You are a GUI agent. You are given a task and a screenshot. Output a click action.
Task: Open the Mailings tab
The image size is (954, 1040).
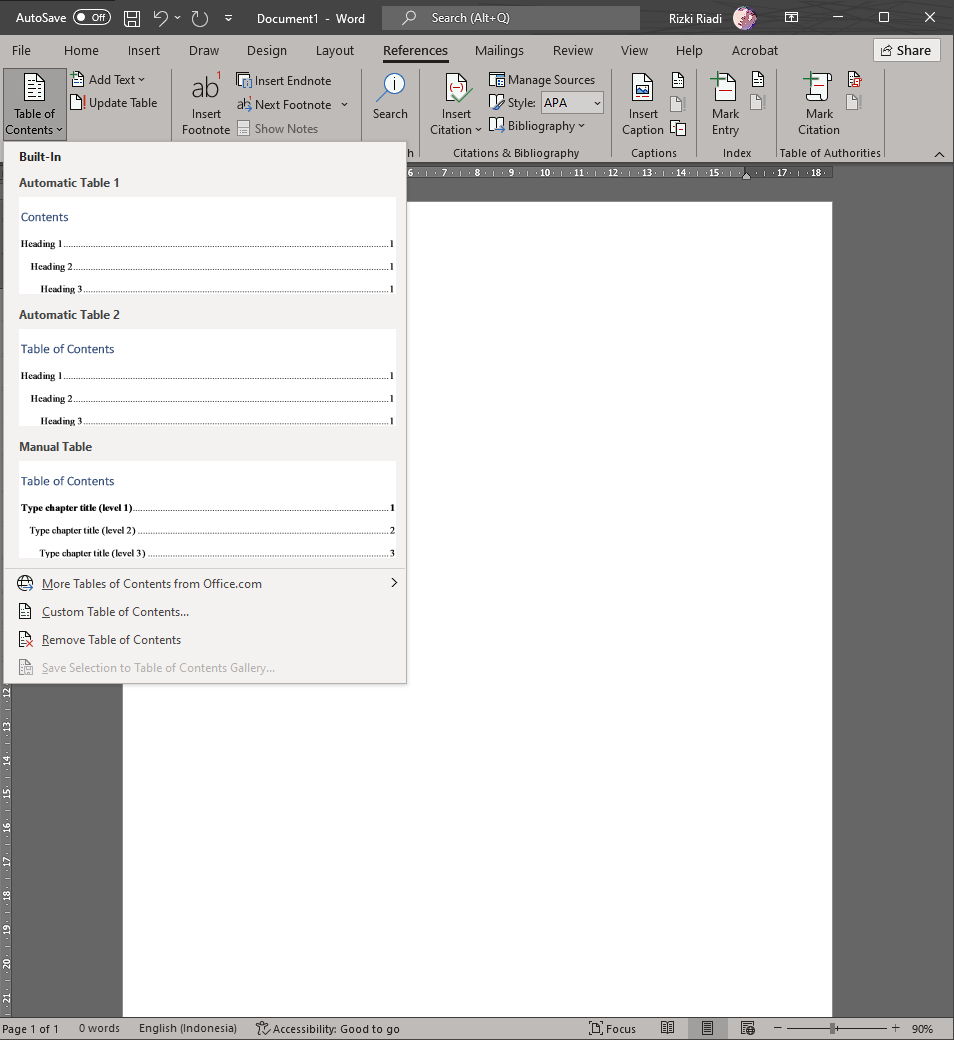(499, 50)
